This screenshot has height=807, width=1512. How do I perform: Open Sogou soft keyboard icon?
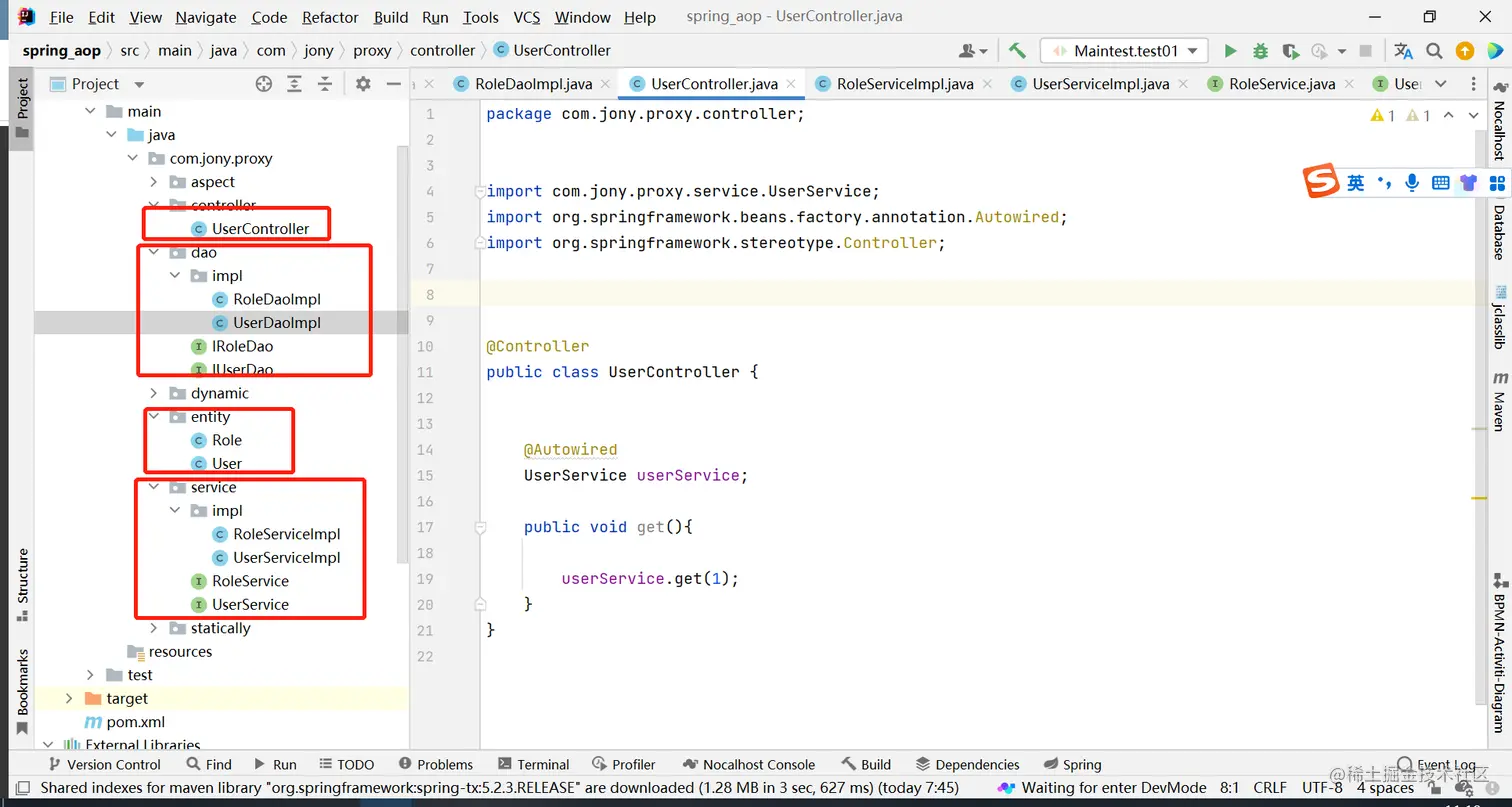(1440, 182)
